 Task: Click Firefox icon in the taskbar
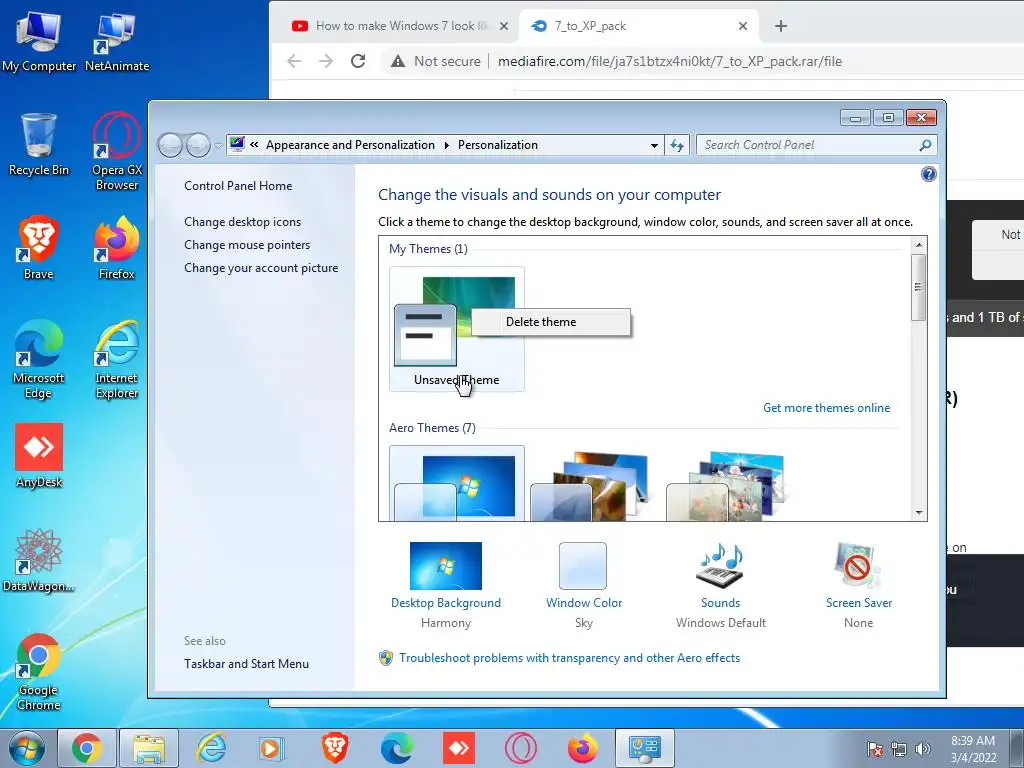coord(583,748)
